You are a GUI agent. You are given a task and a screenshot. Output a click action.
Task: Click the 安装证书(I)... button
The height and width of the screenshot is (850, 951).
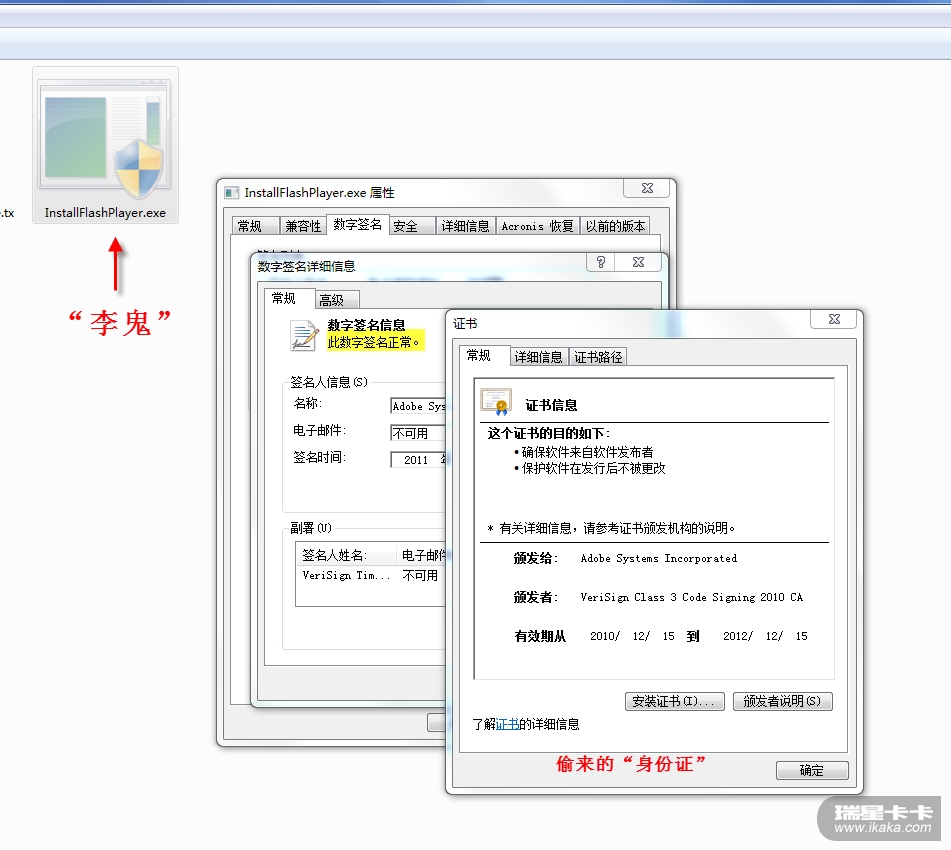[674, 701]
